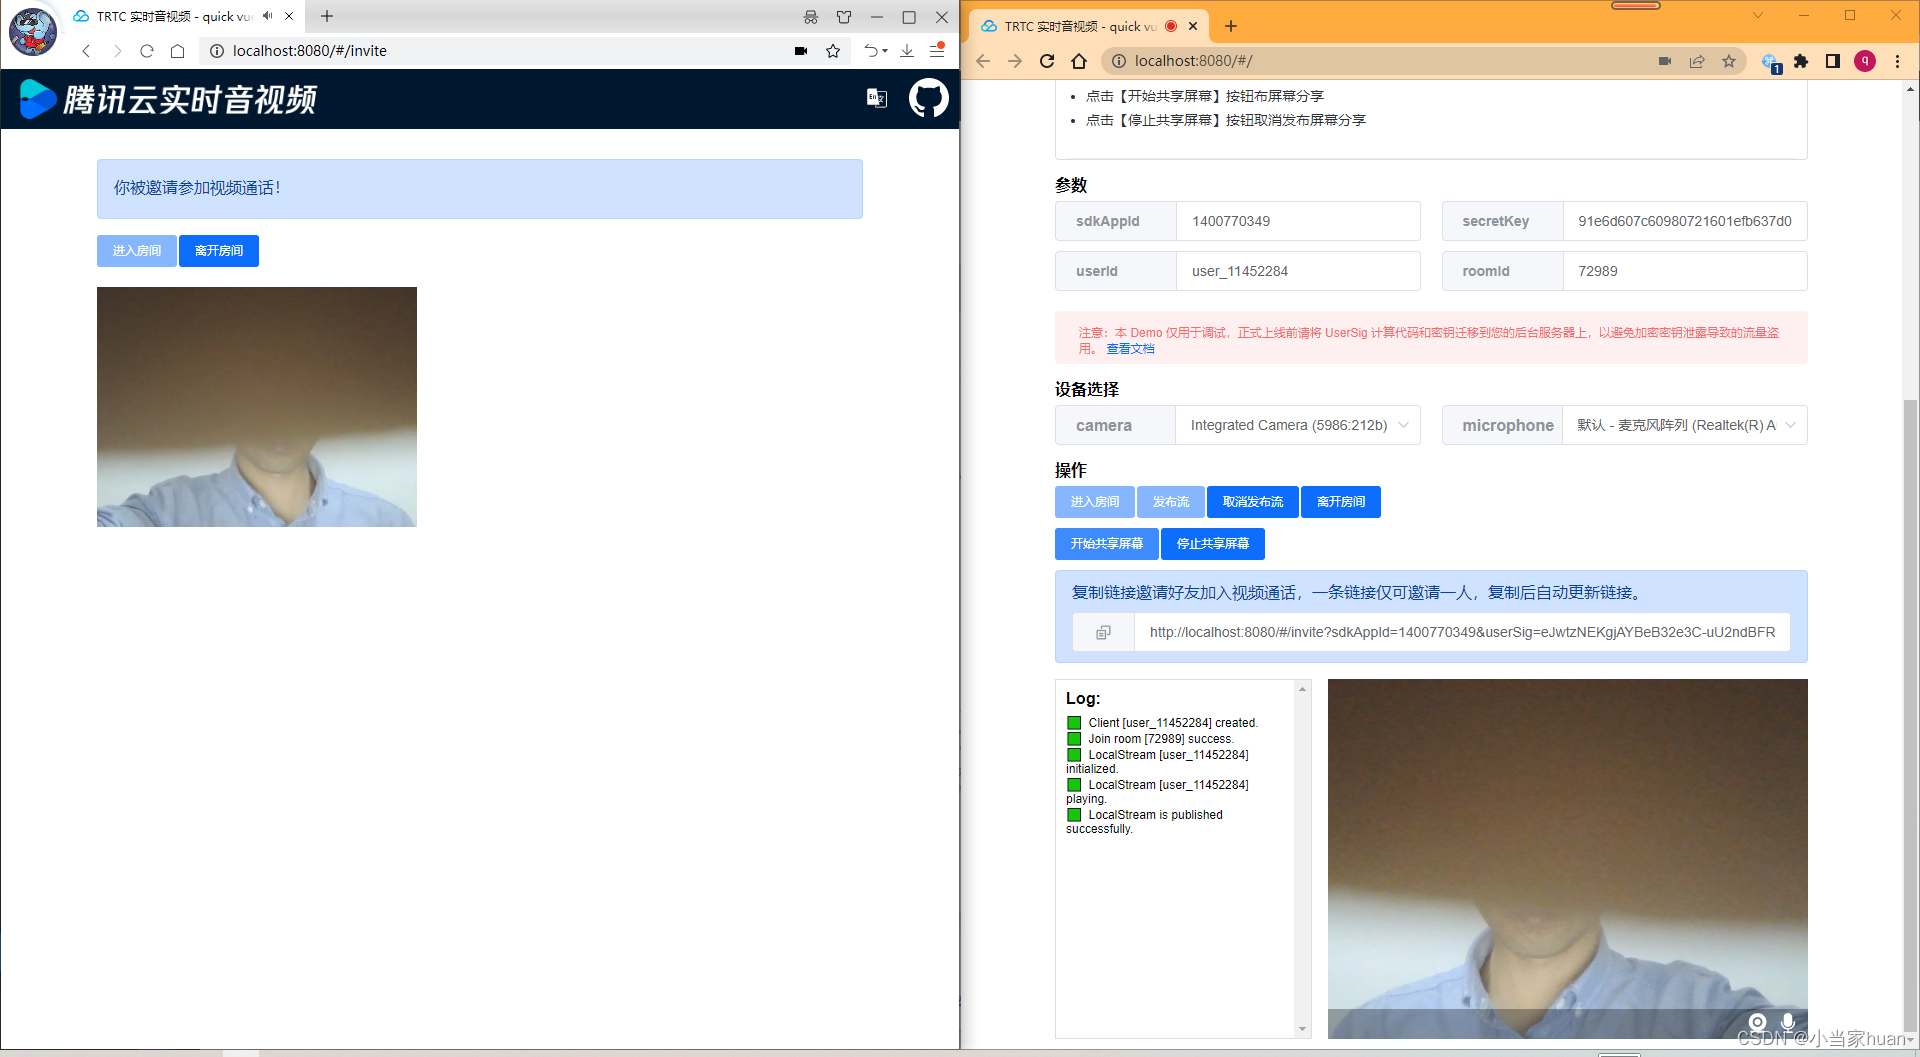Close the left browser TRTC tab

pyautogui.click(x=289, y=16)
